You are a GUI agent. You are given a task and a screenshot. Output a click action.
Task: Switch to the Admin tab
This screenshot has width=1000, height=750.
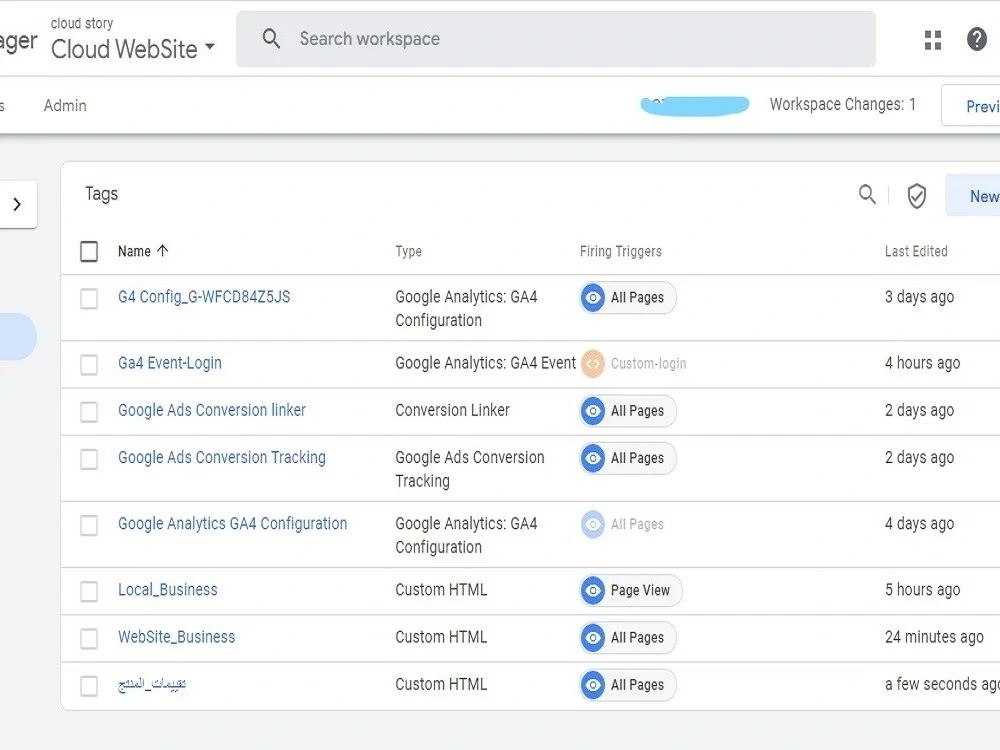click(x=65, y=106)
